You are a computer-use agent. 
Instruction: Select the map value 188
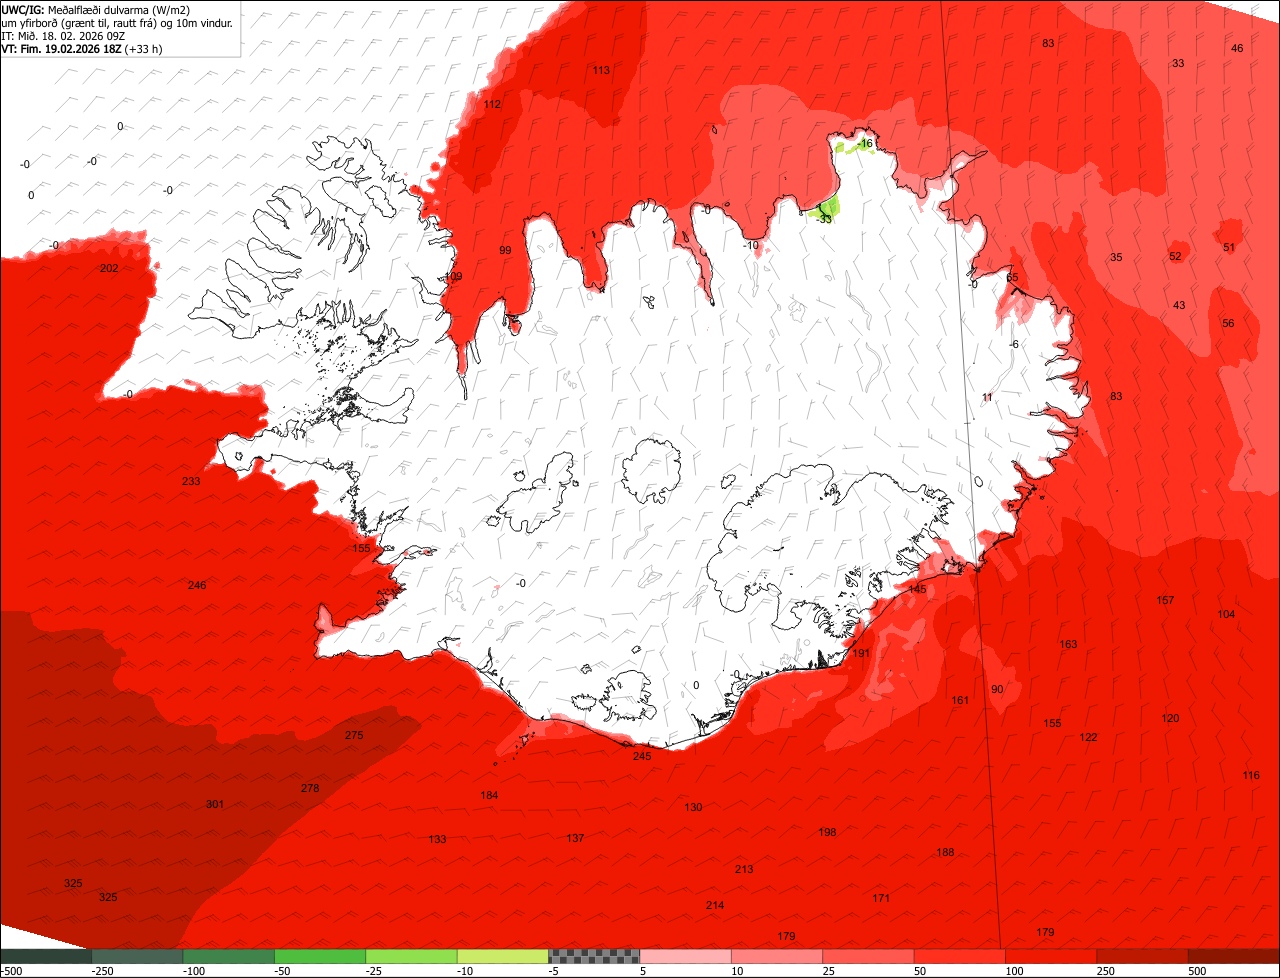tap(945, 852)
